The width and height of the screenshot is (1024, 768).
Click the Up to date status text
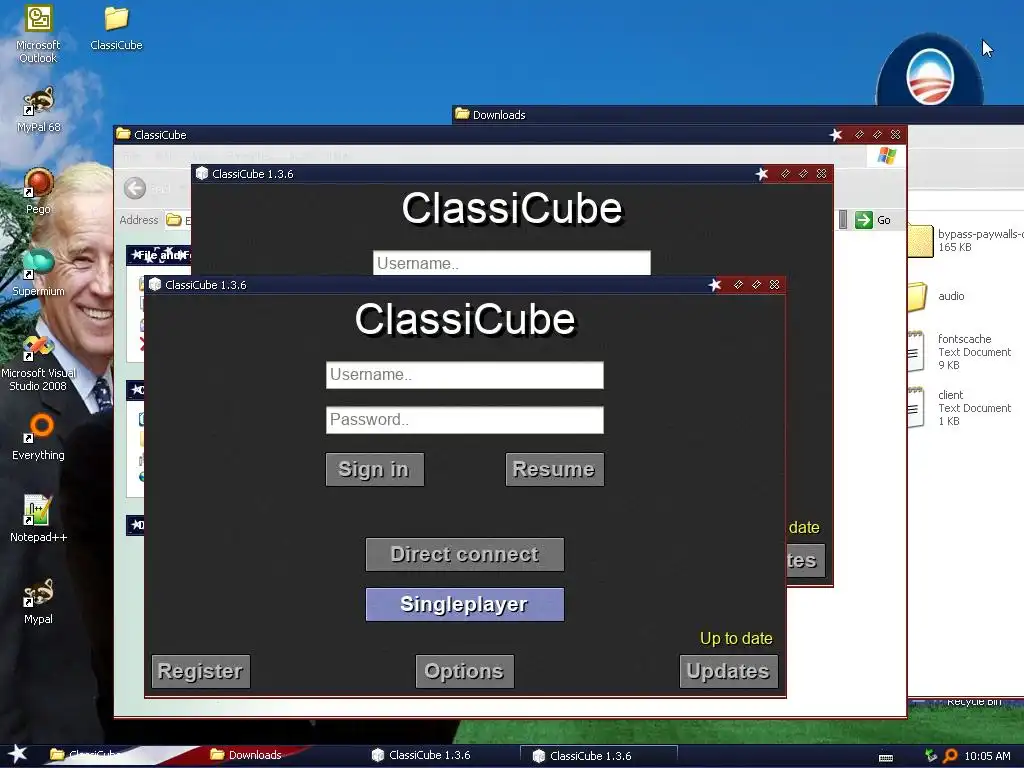[736, 638]
